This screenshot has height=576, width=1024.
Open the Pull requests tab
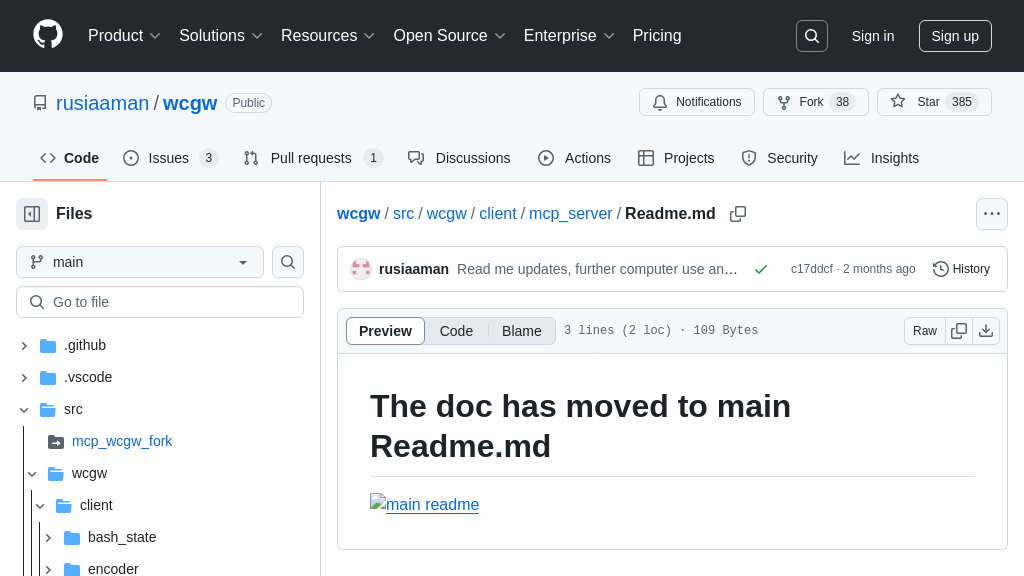tap(313, 158)
